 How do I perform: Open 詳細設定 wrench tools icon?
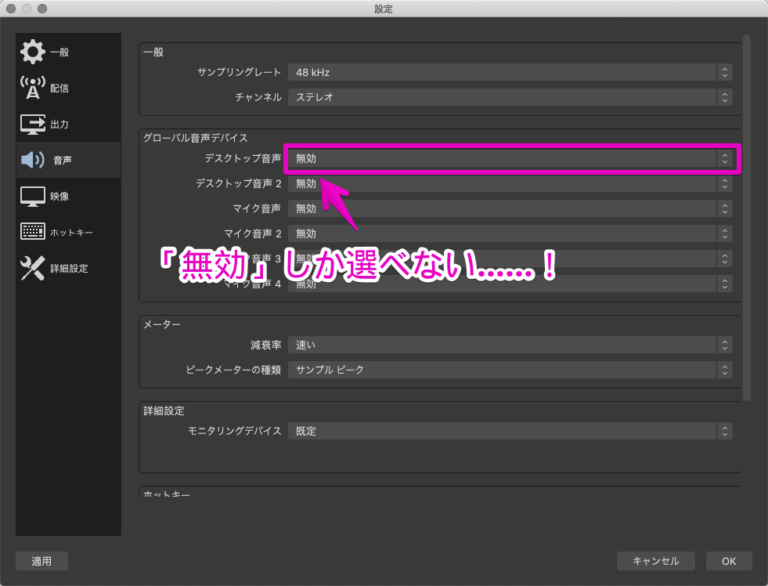pyautogui.click(x=32, y=268)
